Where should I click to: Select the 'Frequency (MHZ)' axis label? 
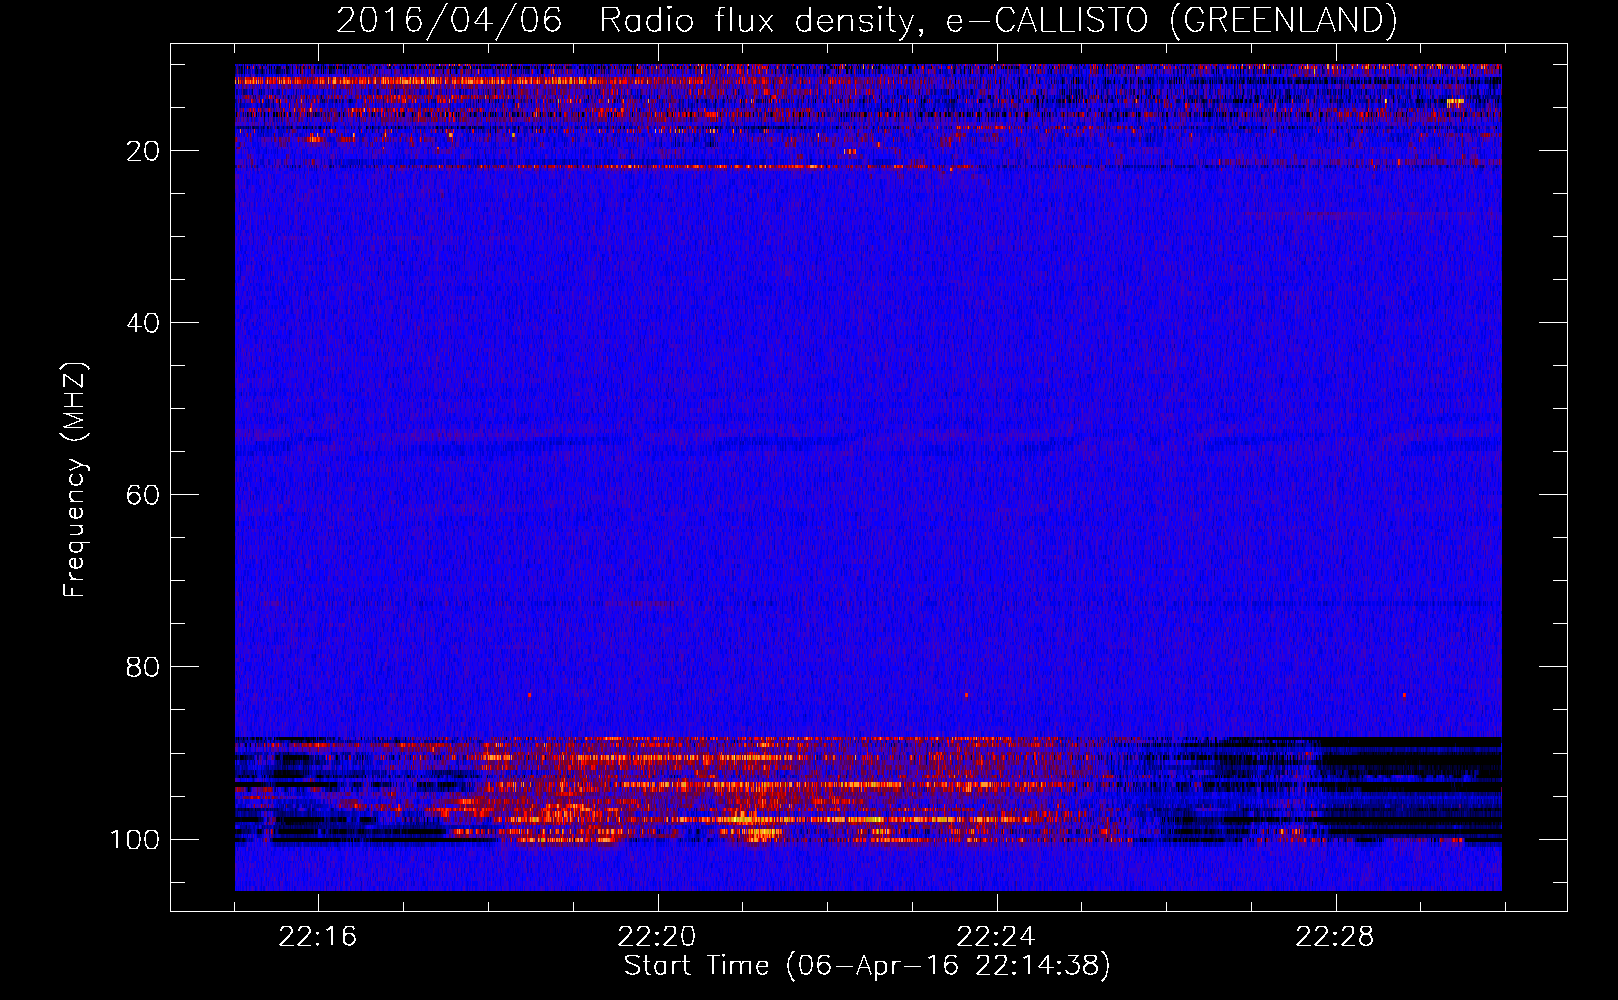click(75, 479)
